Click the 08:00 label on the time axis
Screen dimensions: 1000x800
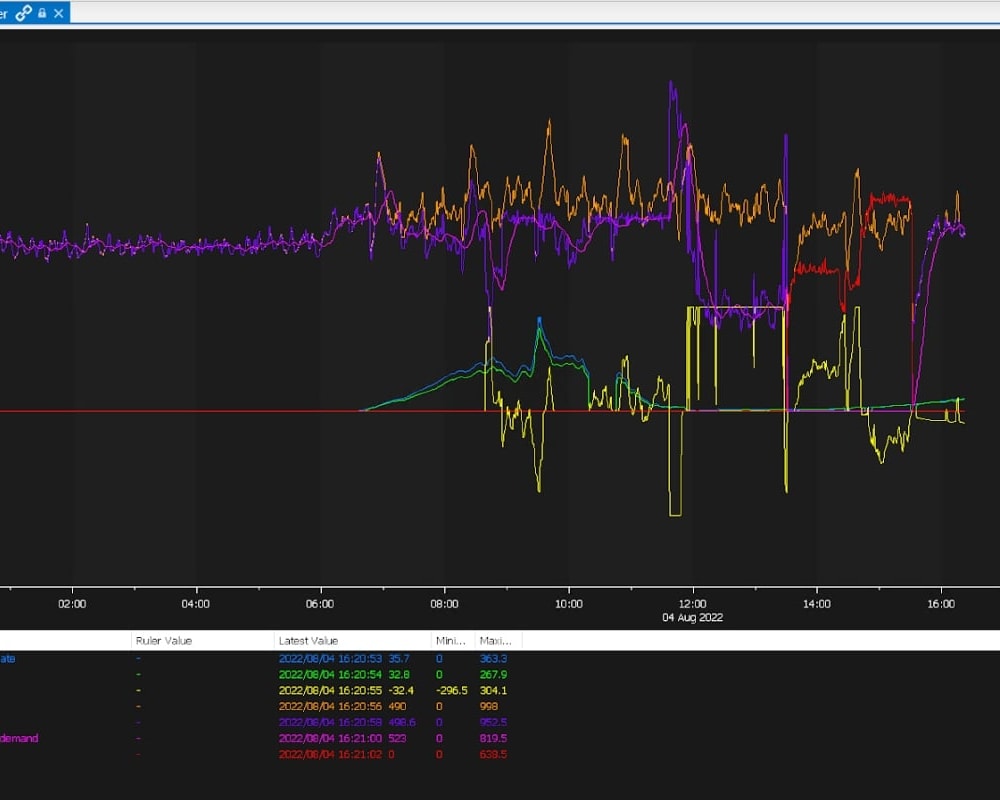pos(445,604)
